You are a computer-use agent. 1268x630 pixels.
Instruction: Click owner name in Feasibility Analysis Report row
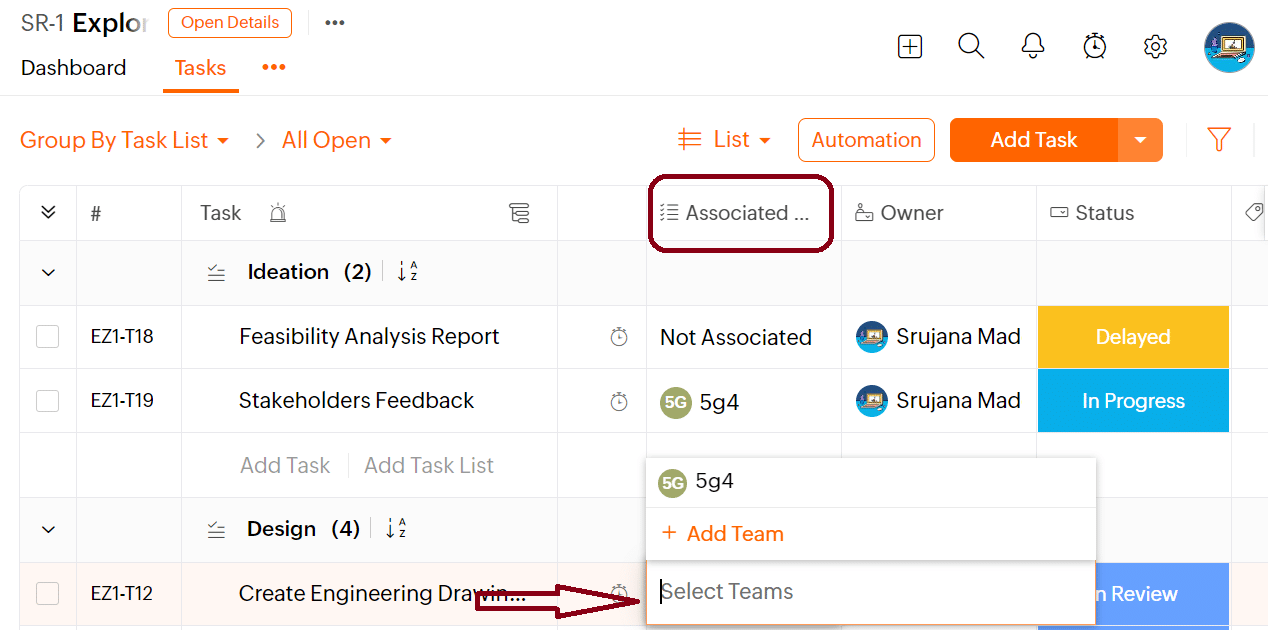958,337
